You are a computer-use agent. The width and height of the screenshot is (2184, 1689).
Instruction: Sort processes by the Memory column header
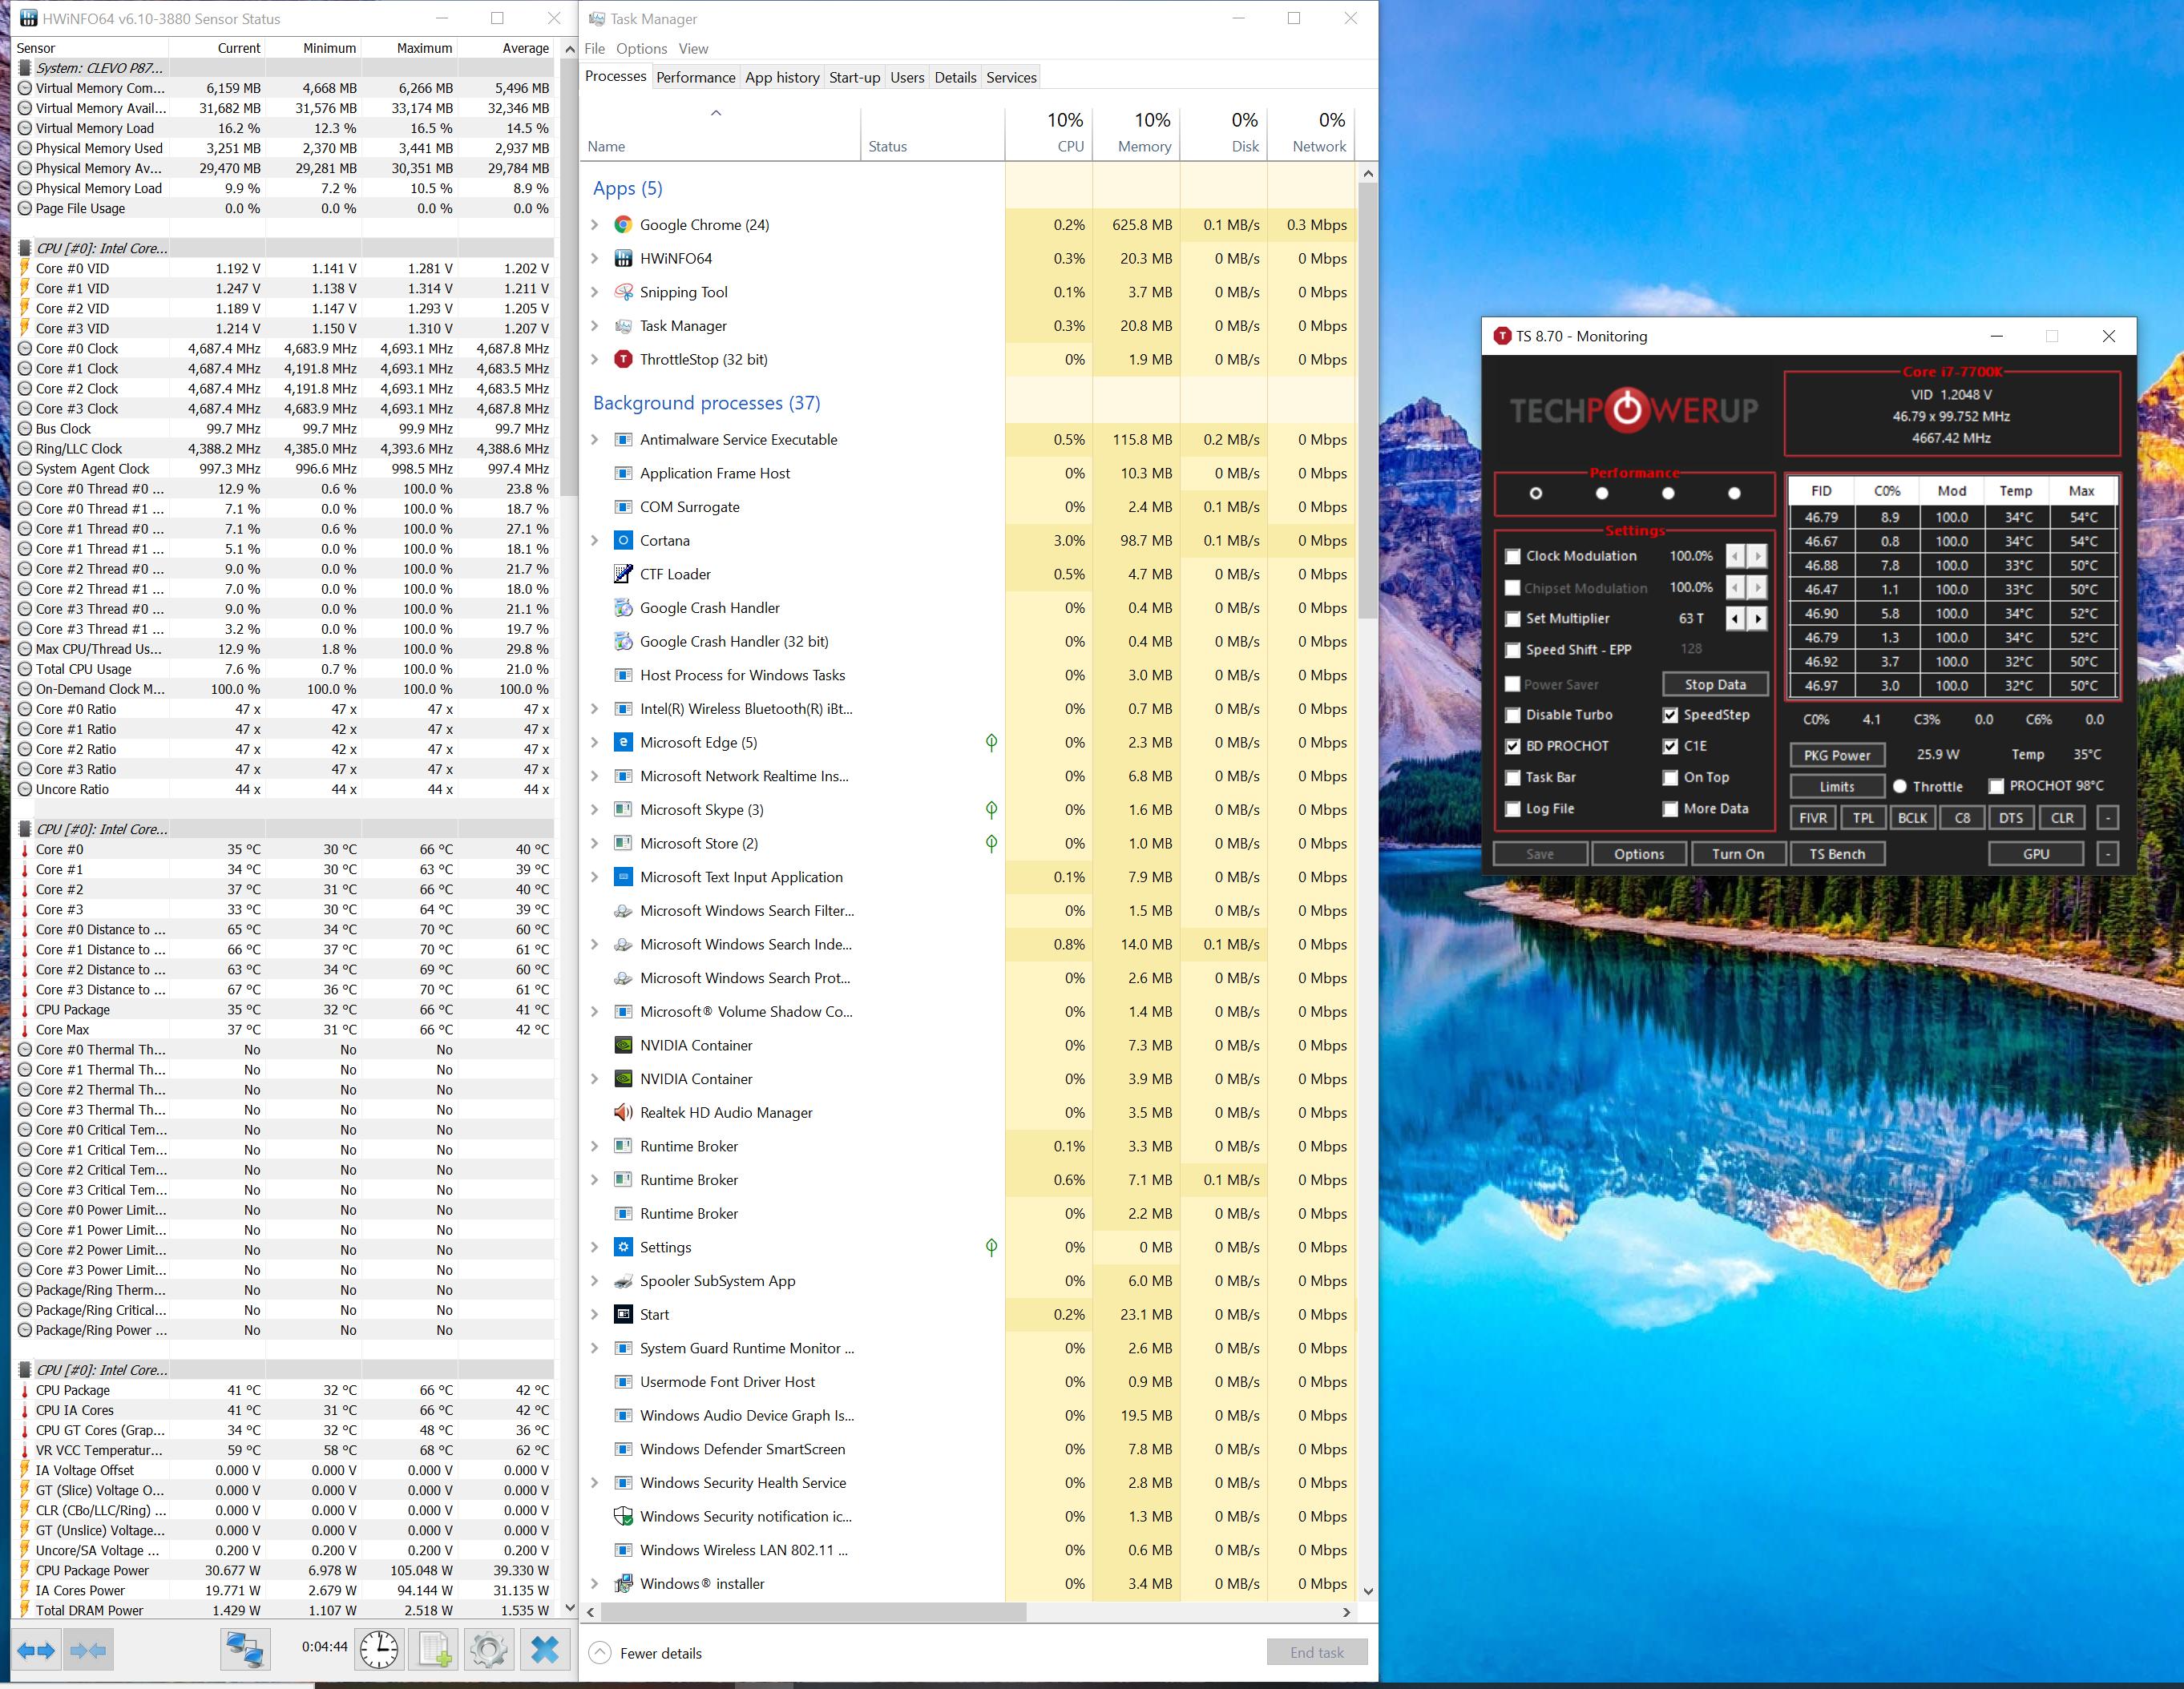tap(1137, 132)
